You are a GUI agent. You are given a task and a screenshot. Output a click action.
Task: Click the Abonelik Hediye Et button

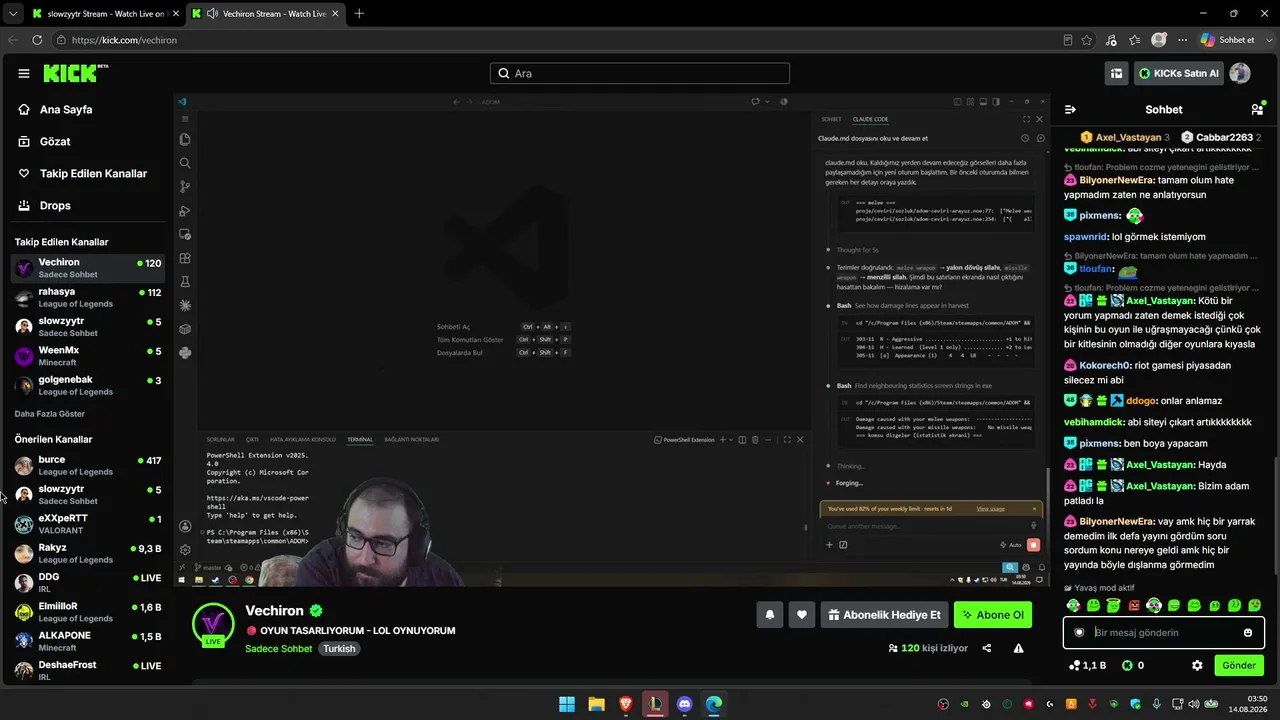[884, 615]
